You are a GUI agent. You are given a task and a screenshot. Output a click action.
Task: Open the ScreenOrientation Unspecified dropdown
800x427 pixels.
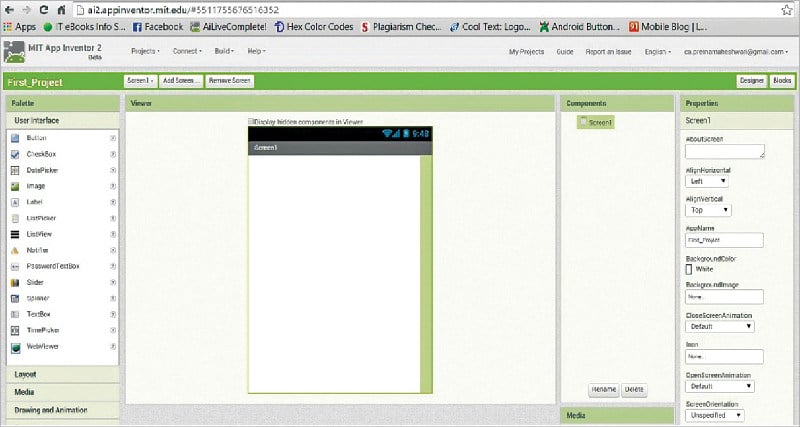715,415
